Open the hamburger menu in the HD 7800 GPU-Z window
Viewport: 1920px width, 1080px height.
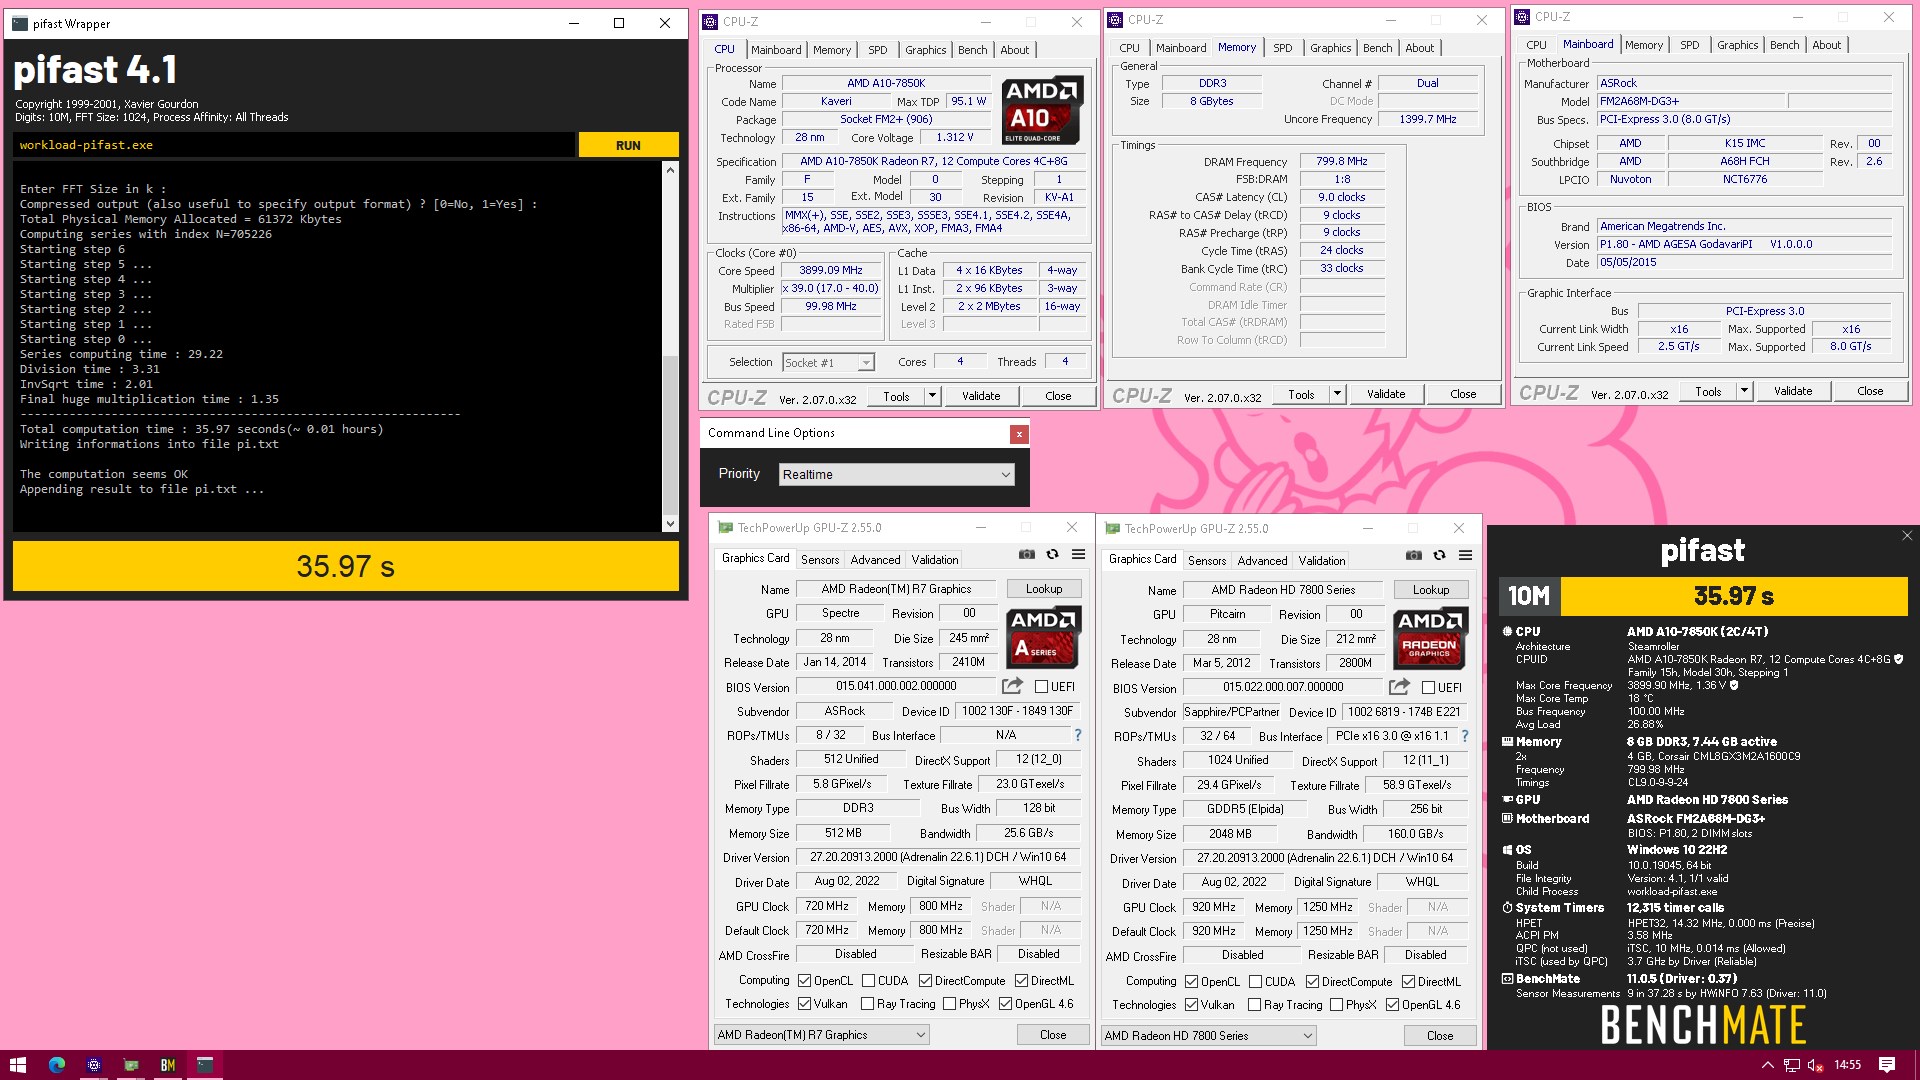click(x=1465, y=555)
